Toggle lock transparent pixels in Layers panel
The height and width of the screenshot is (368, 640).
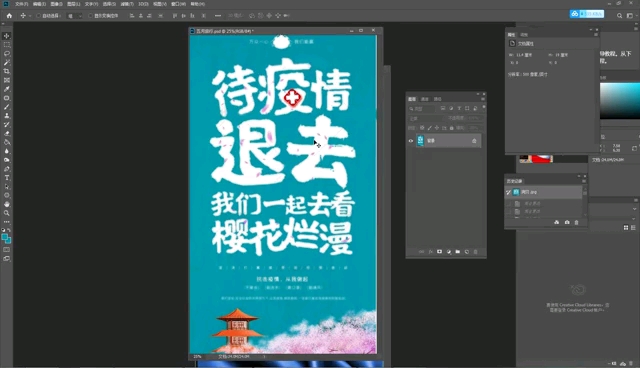pos(422,128)
